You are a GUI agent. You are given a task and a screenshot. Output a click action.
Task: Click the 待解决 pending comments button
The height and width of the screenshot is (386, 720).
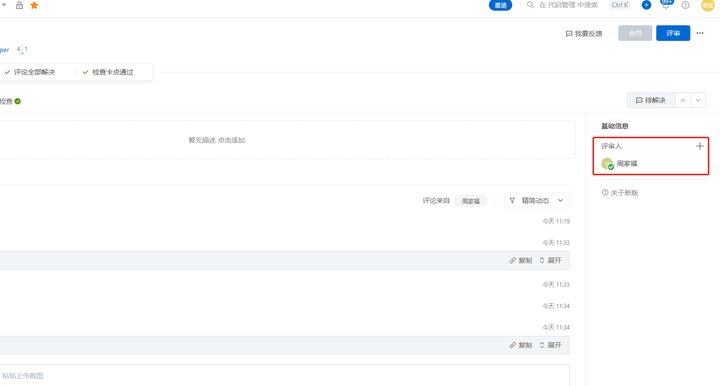tap(651, 101)
